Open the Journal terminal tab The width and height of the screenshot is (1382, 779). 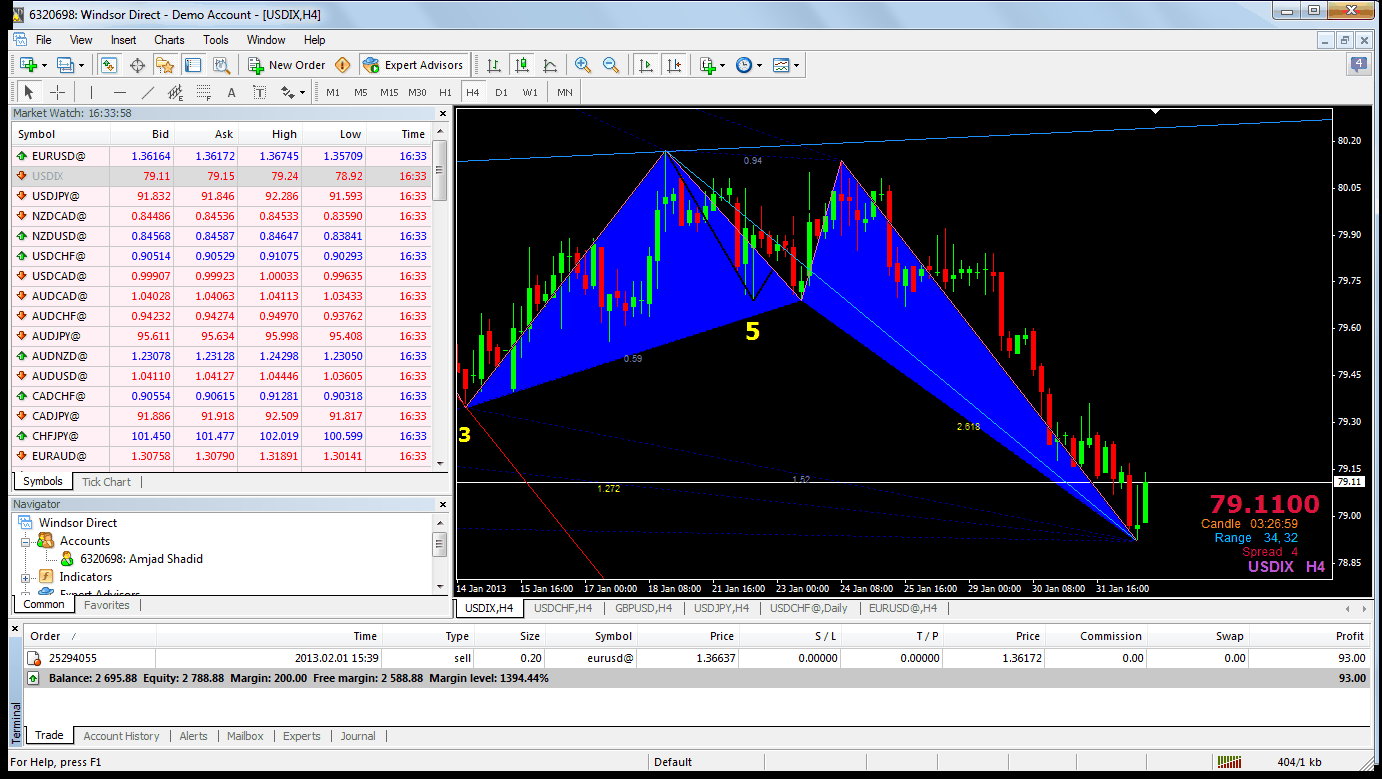358,736
